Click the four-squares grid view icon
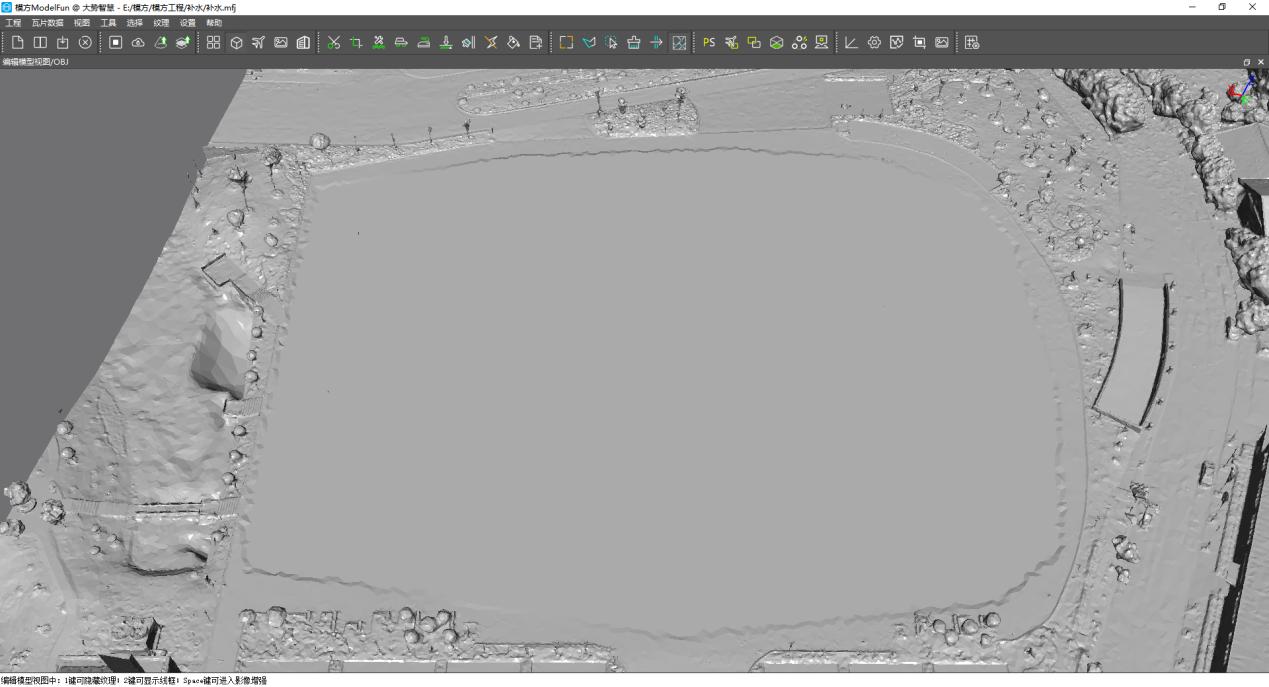 tap(214, 42)
